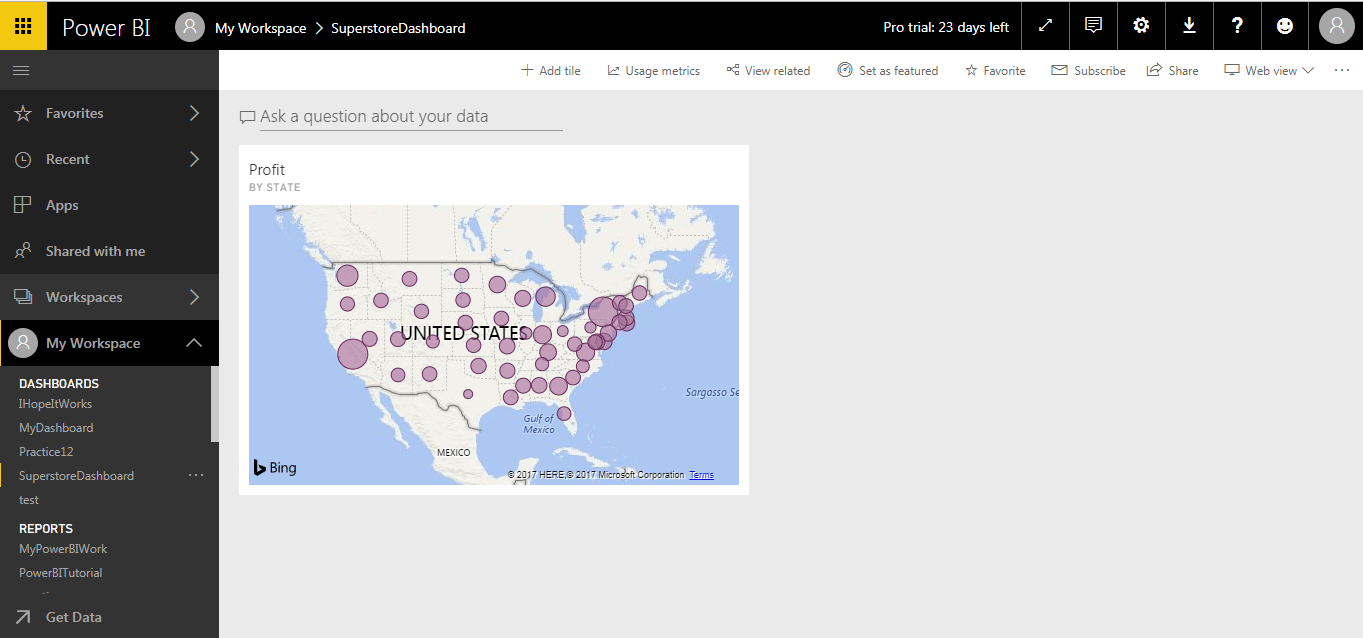Select SuperstoreDashboard in the dashboards list

[76, 476]
